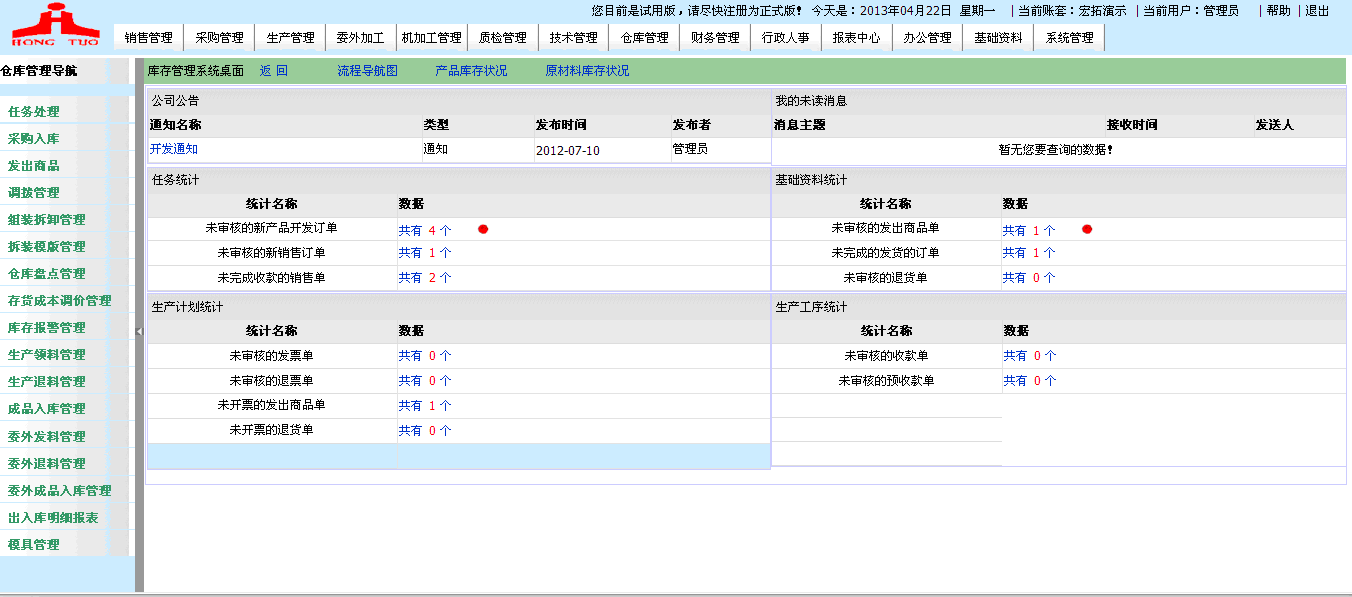Open 发出商品 in sidebar

click(x=34, y=165)
